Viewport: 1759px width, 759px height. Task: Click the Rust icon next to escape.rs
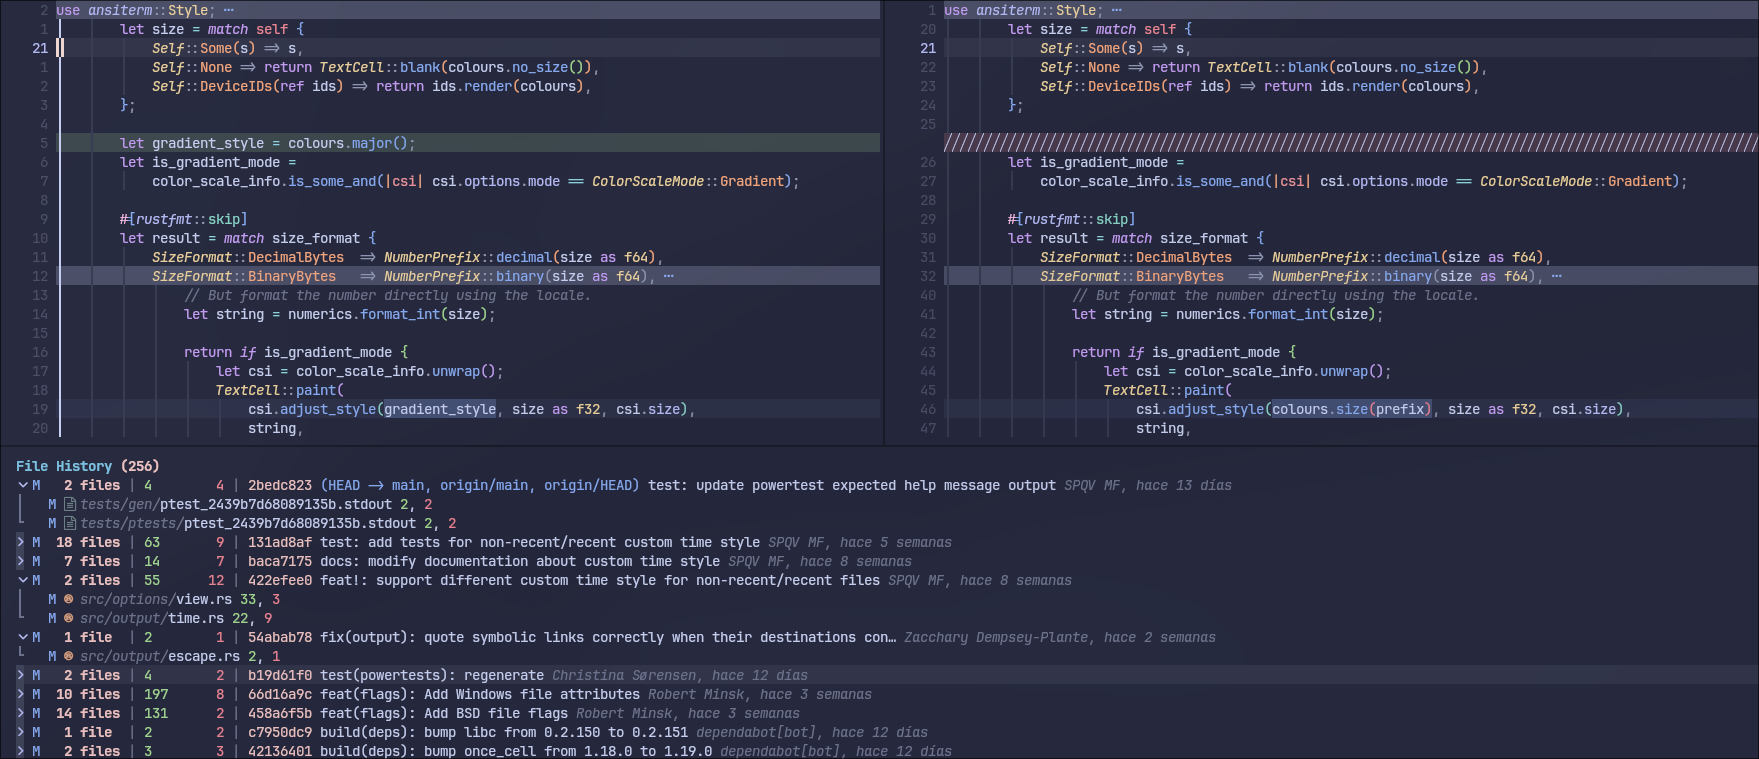(69, 656)
